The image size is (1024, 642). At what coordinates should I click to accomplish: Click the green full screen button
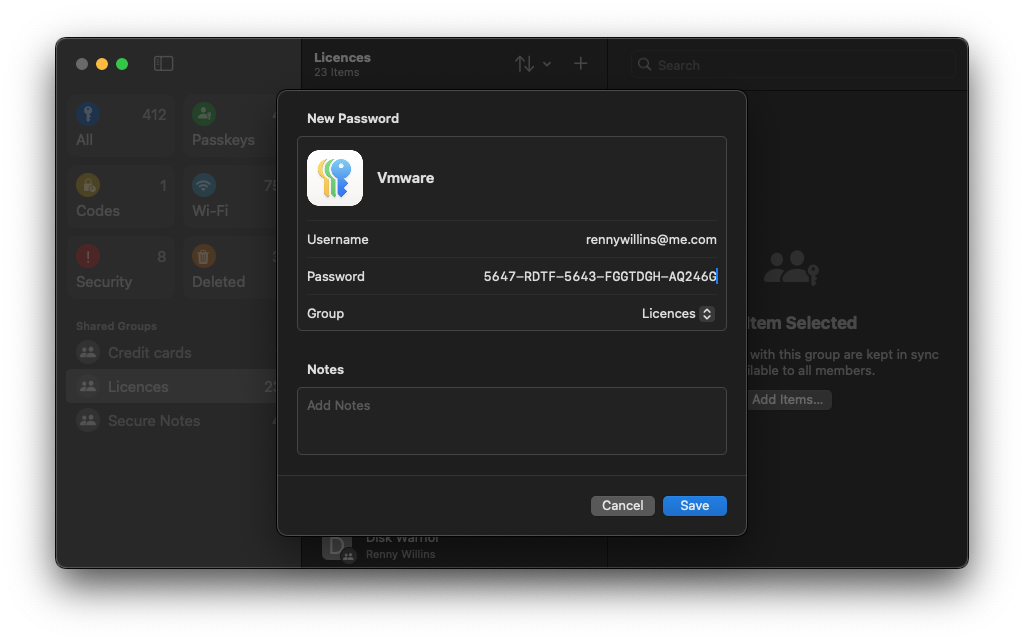(x=122, y=64)
